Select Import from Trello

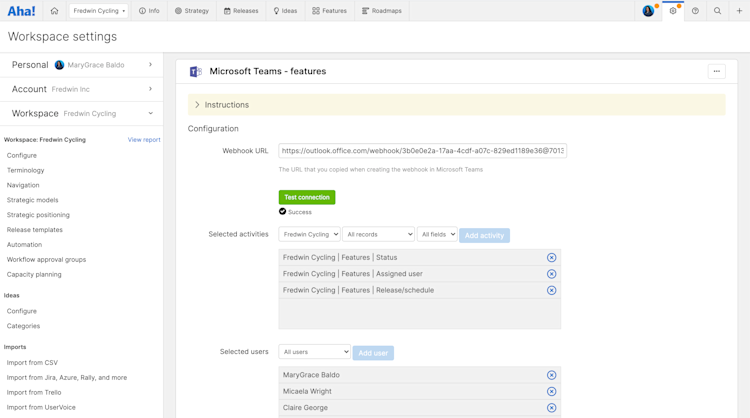34,392
